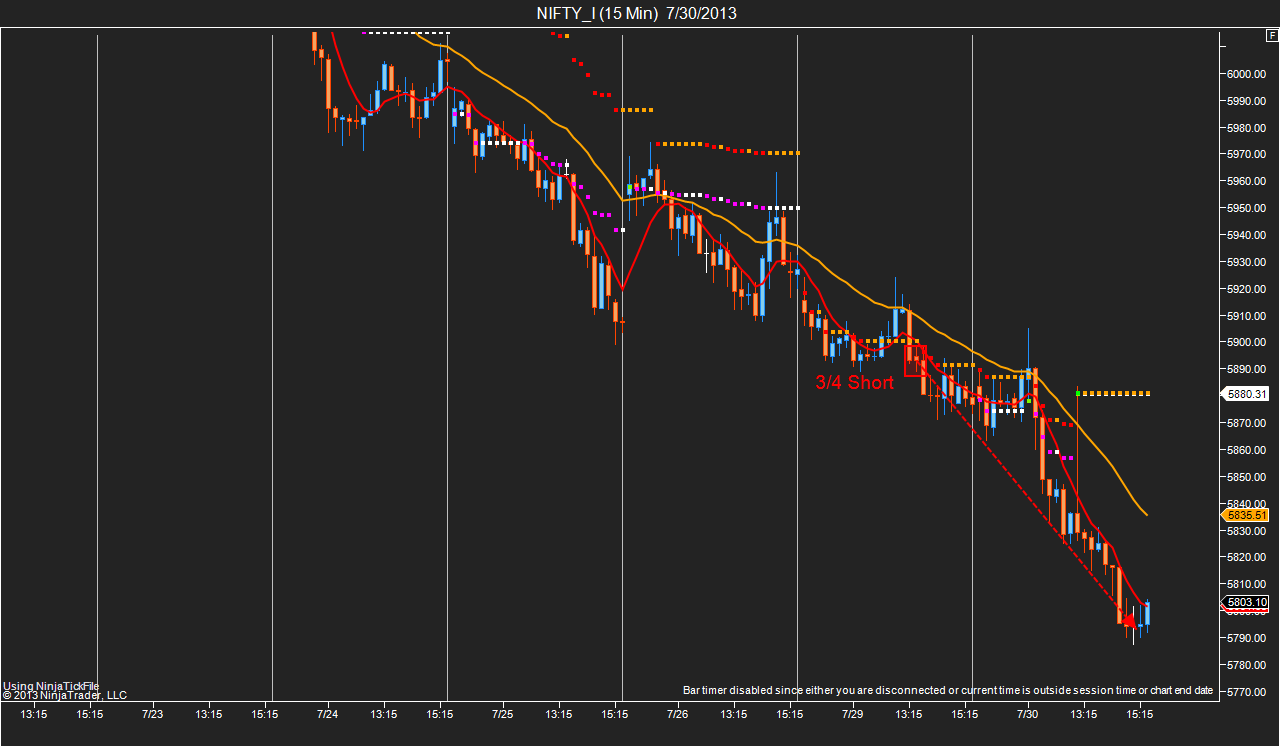Select the 5860.00 level on price scale
Viewport: 1280px width, 747px height.
1247,451
